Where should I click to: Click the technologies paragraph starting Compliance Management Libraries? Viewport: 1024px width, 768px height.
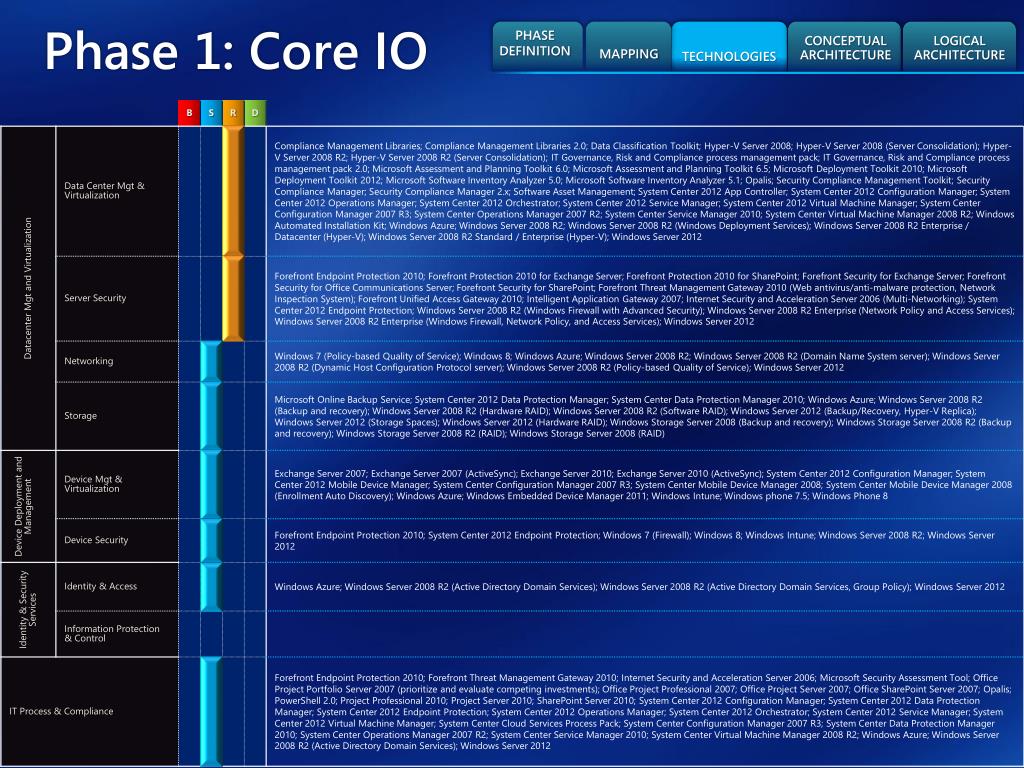point(644,191)
